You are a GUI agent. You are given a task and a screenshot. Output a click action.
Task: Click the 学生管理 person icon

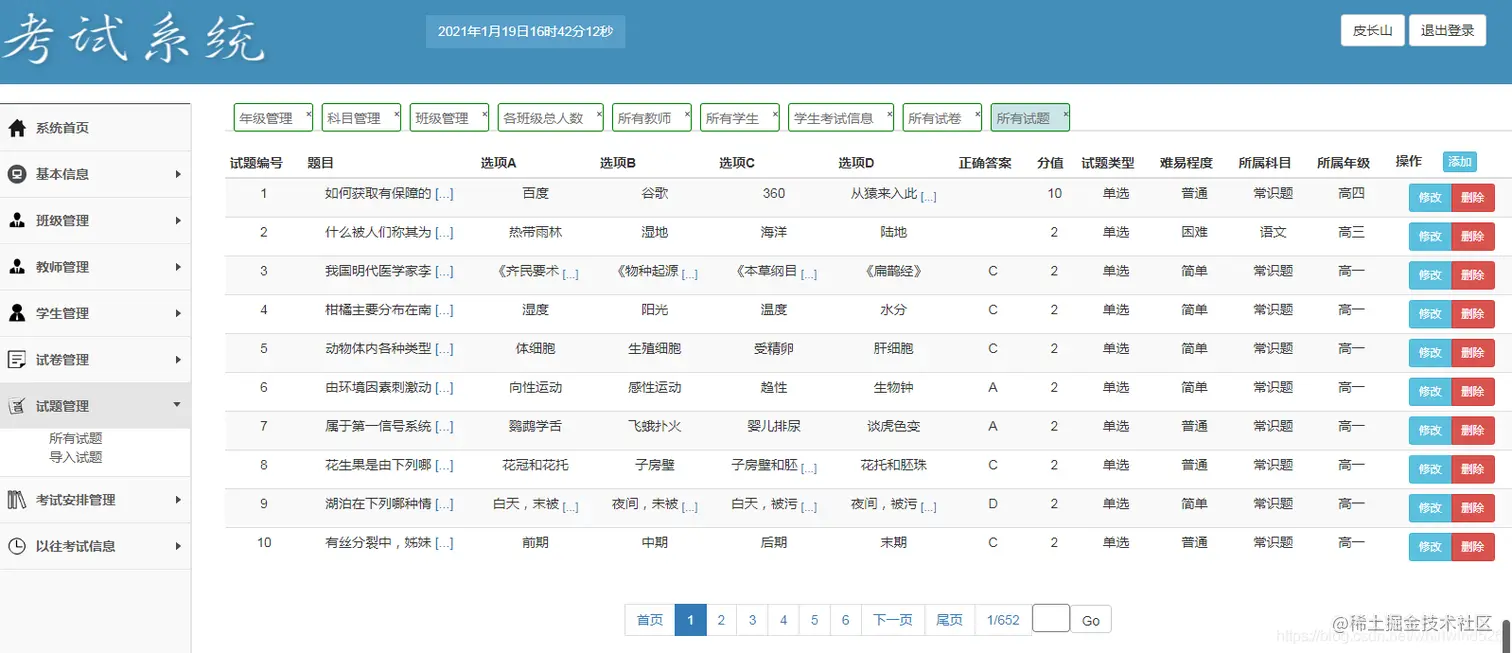[17, 313]
